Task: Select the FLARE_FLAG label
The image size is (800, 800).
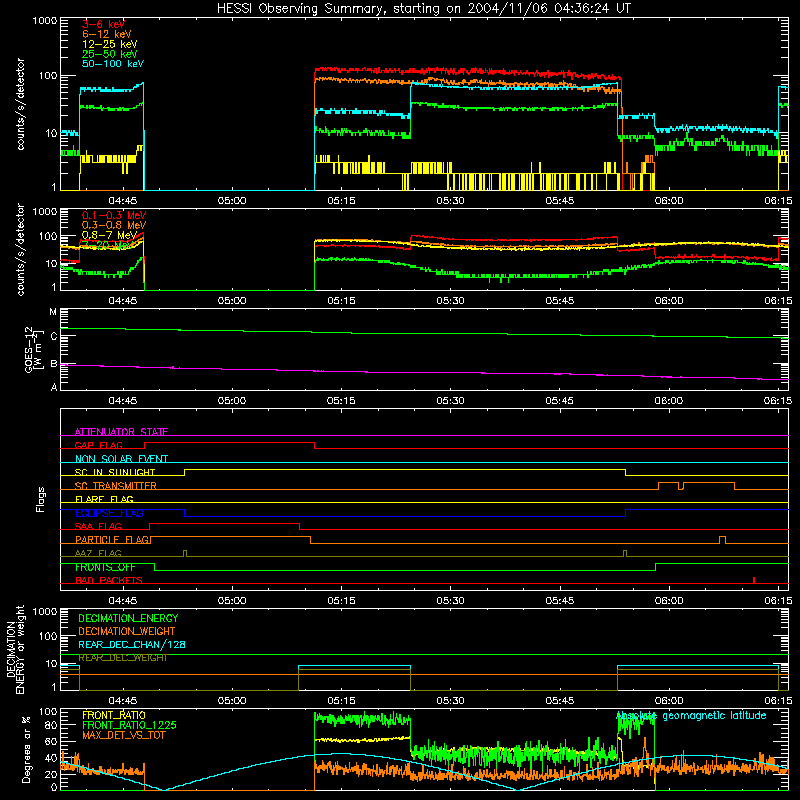Action: 104,499
